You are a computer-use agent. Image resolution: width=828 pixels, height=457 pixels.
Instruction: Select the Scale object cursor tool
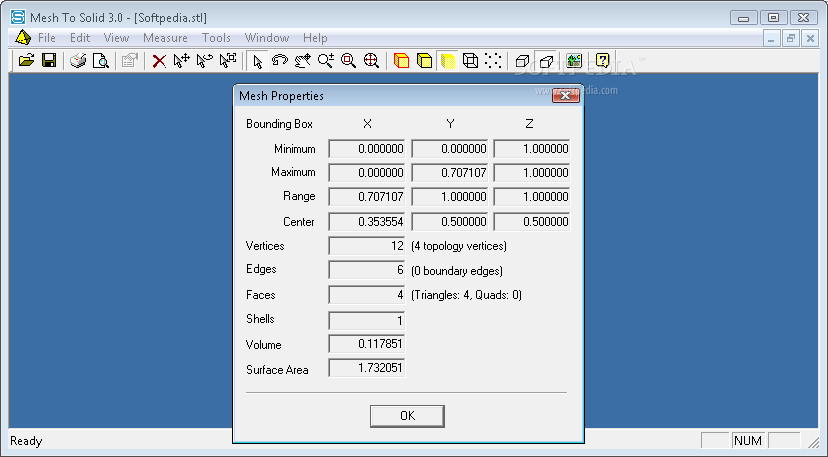tap(228, 61)
